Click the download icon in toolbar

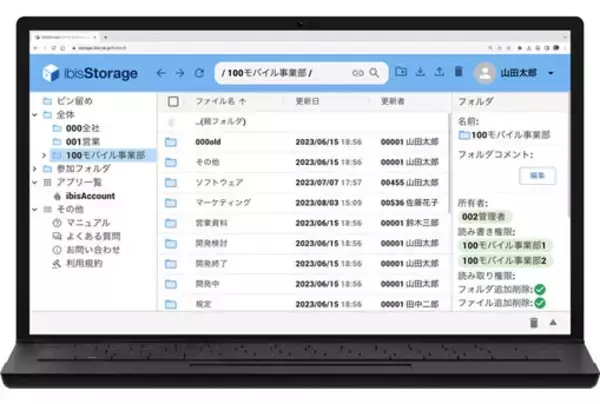pos(420,72)
